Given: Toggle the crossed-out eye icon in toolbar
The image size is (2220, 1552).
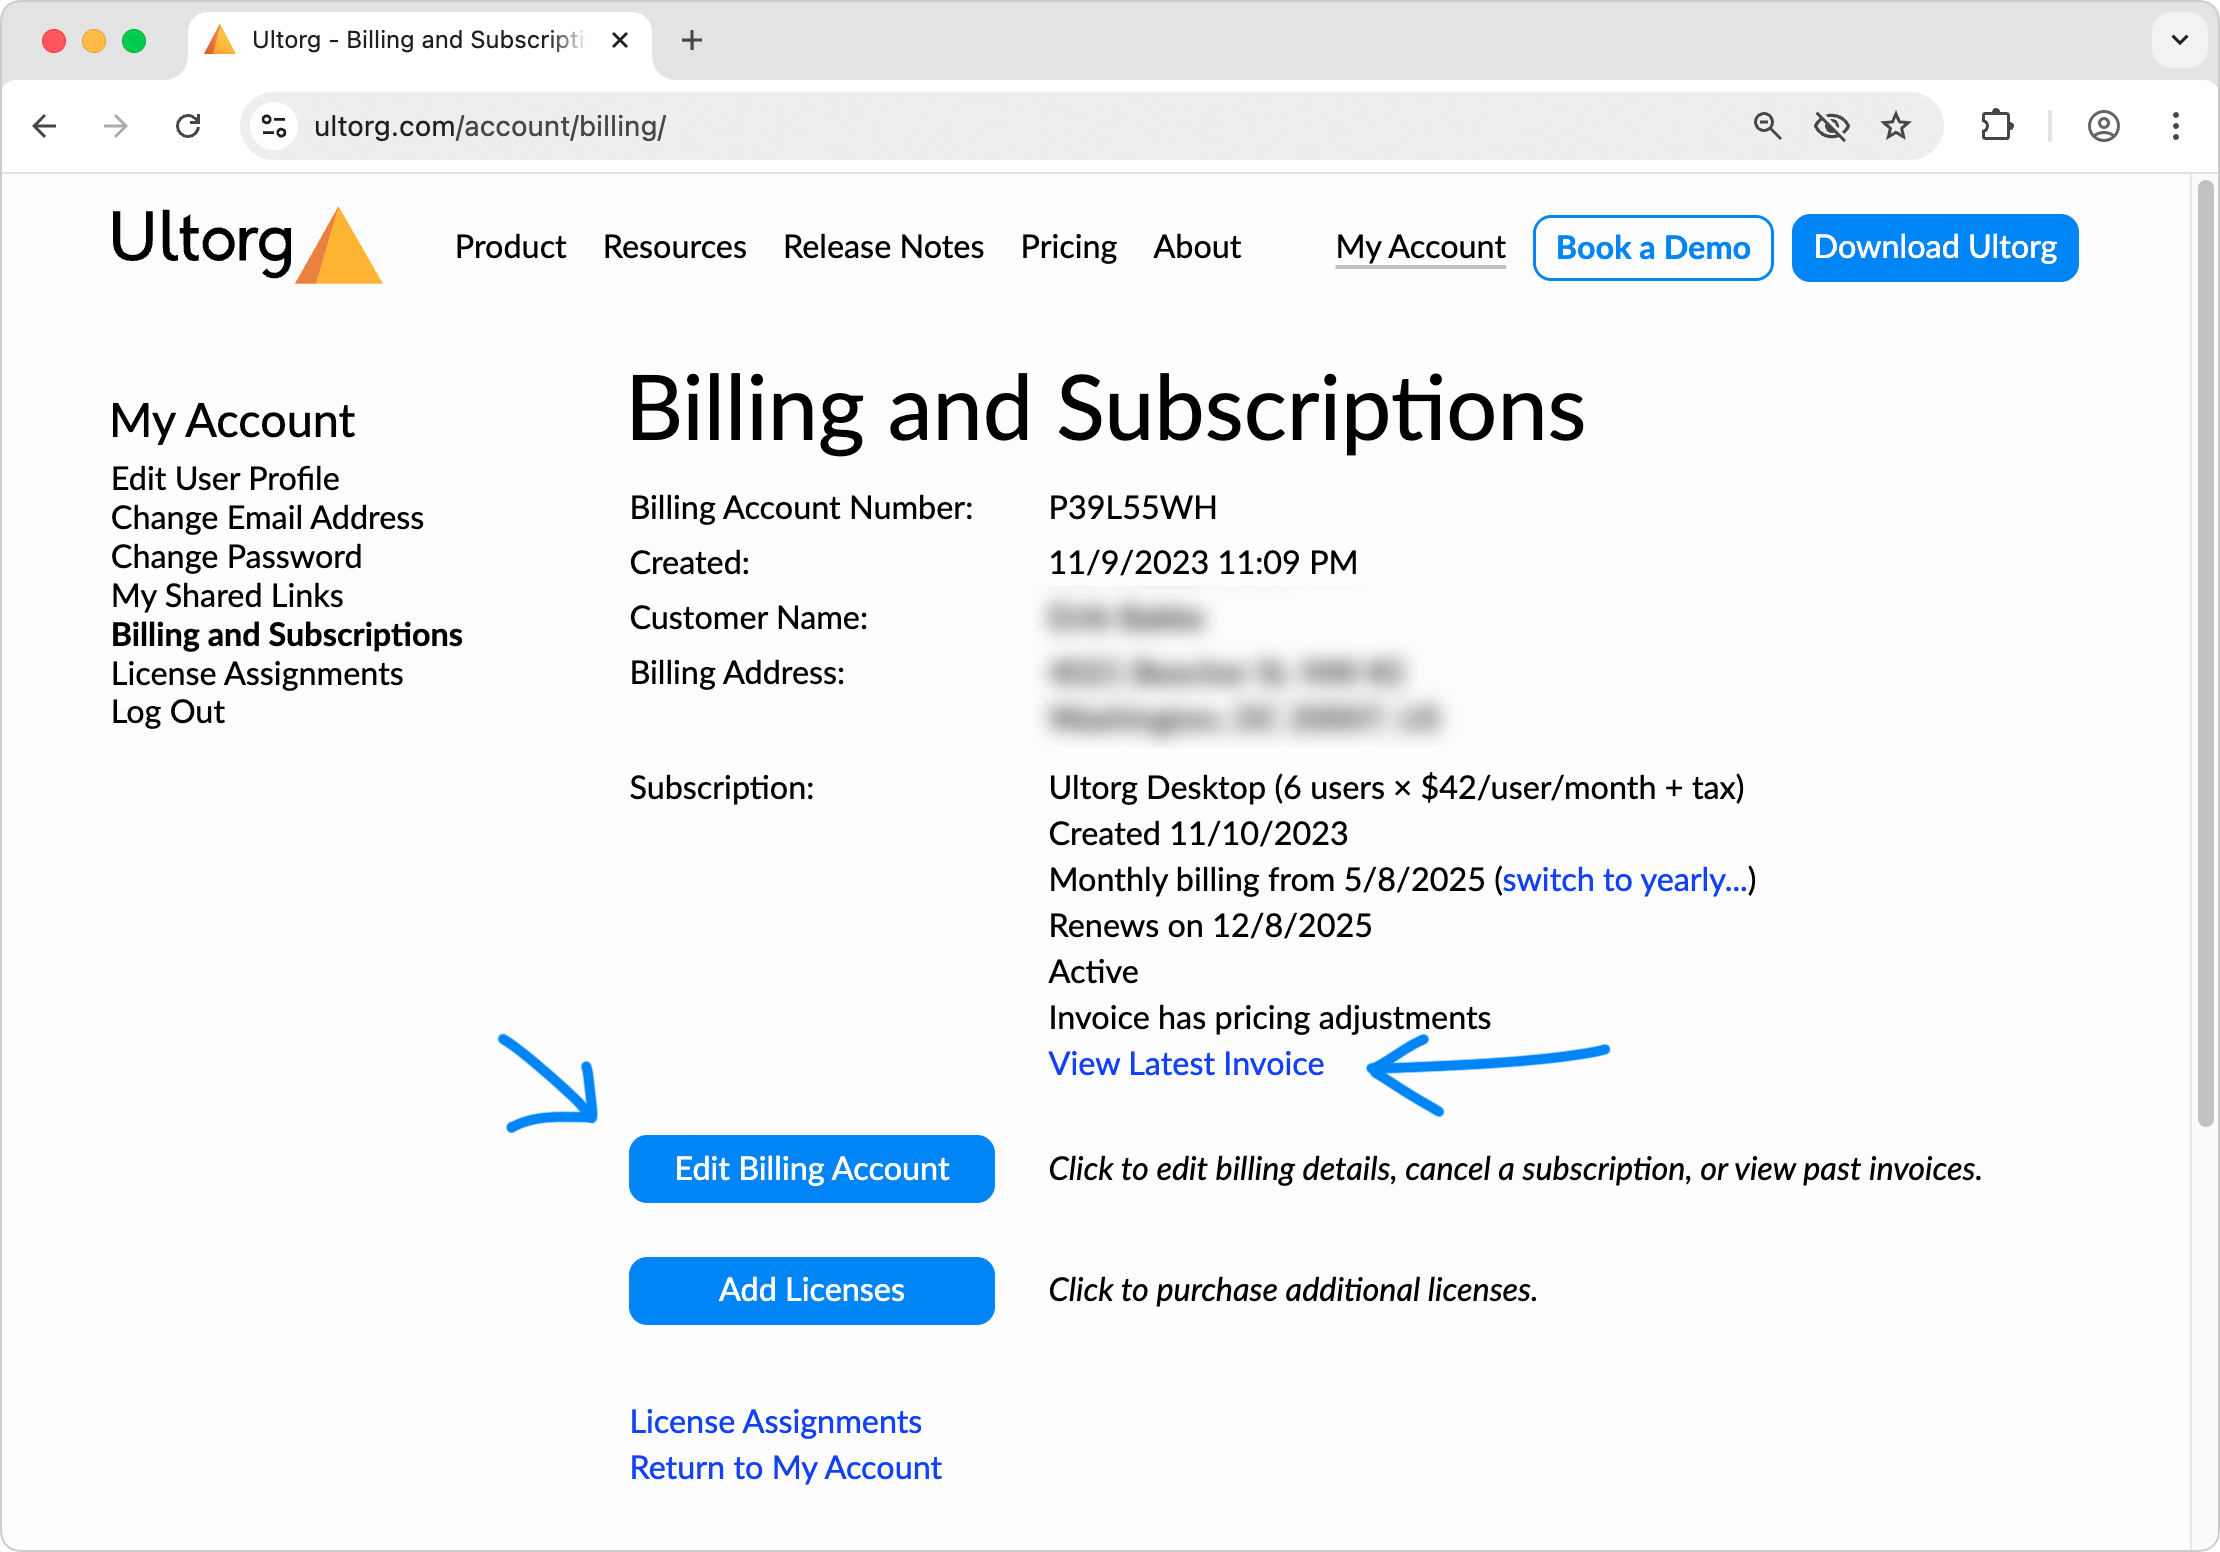Looking at the screenshot, I should coord(1832,126).
